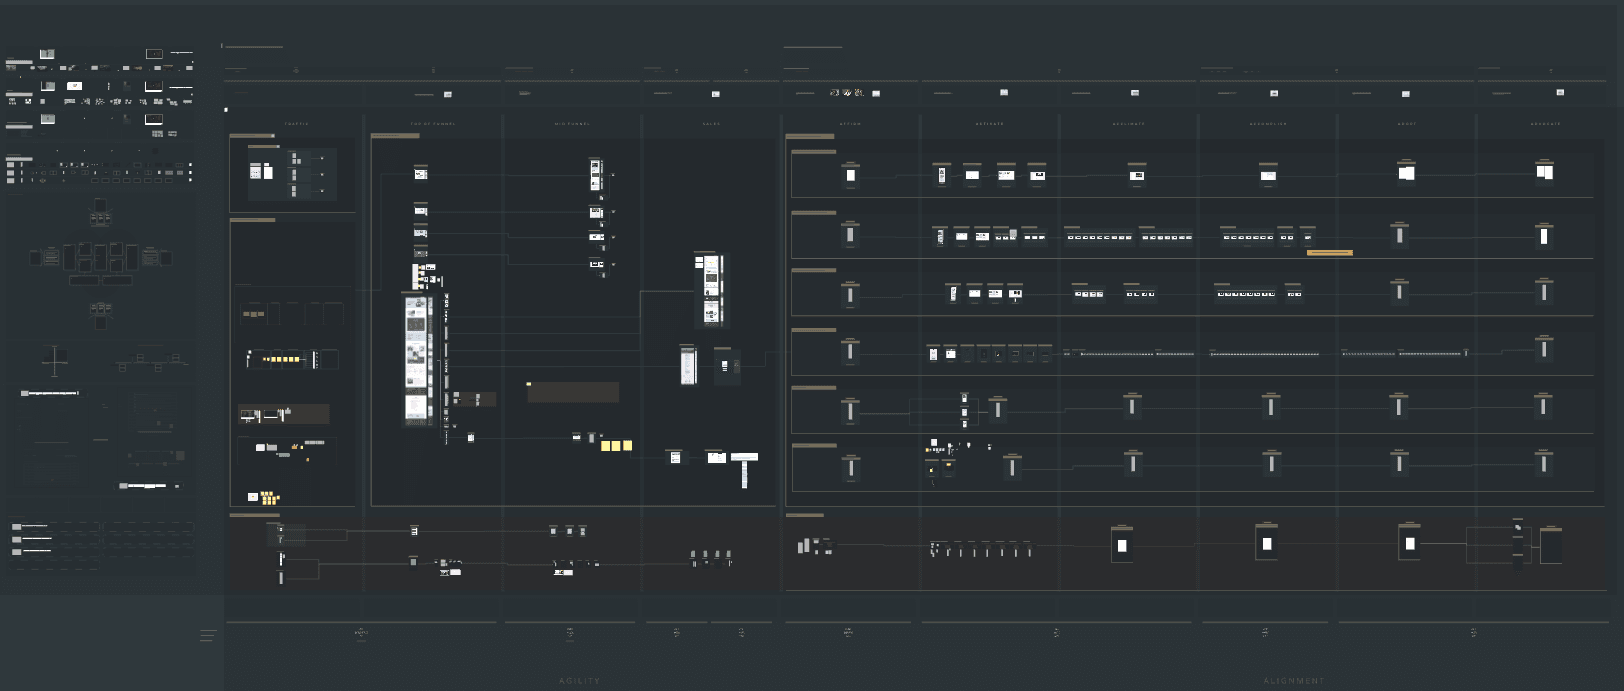1624x691 pixels.
Task: Click the first footer icon beneath the Sales column
Action: (x=677, y=633)
